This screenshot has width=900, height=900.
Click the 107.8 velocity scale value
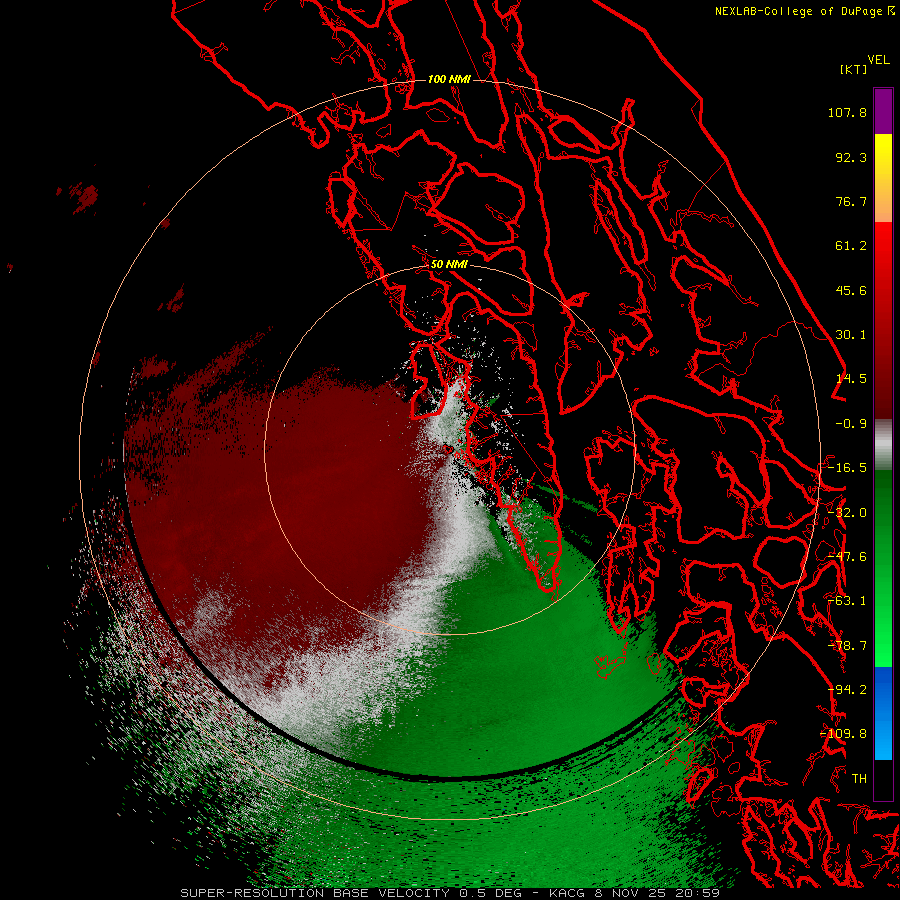(847, 112)
